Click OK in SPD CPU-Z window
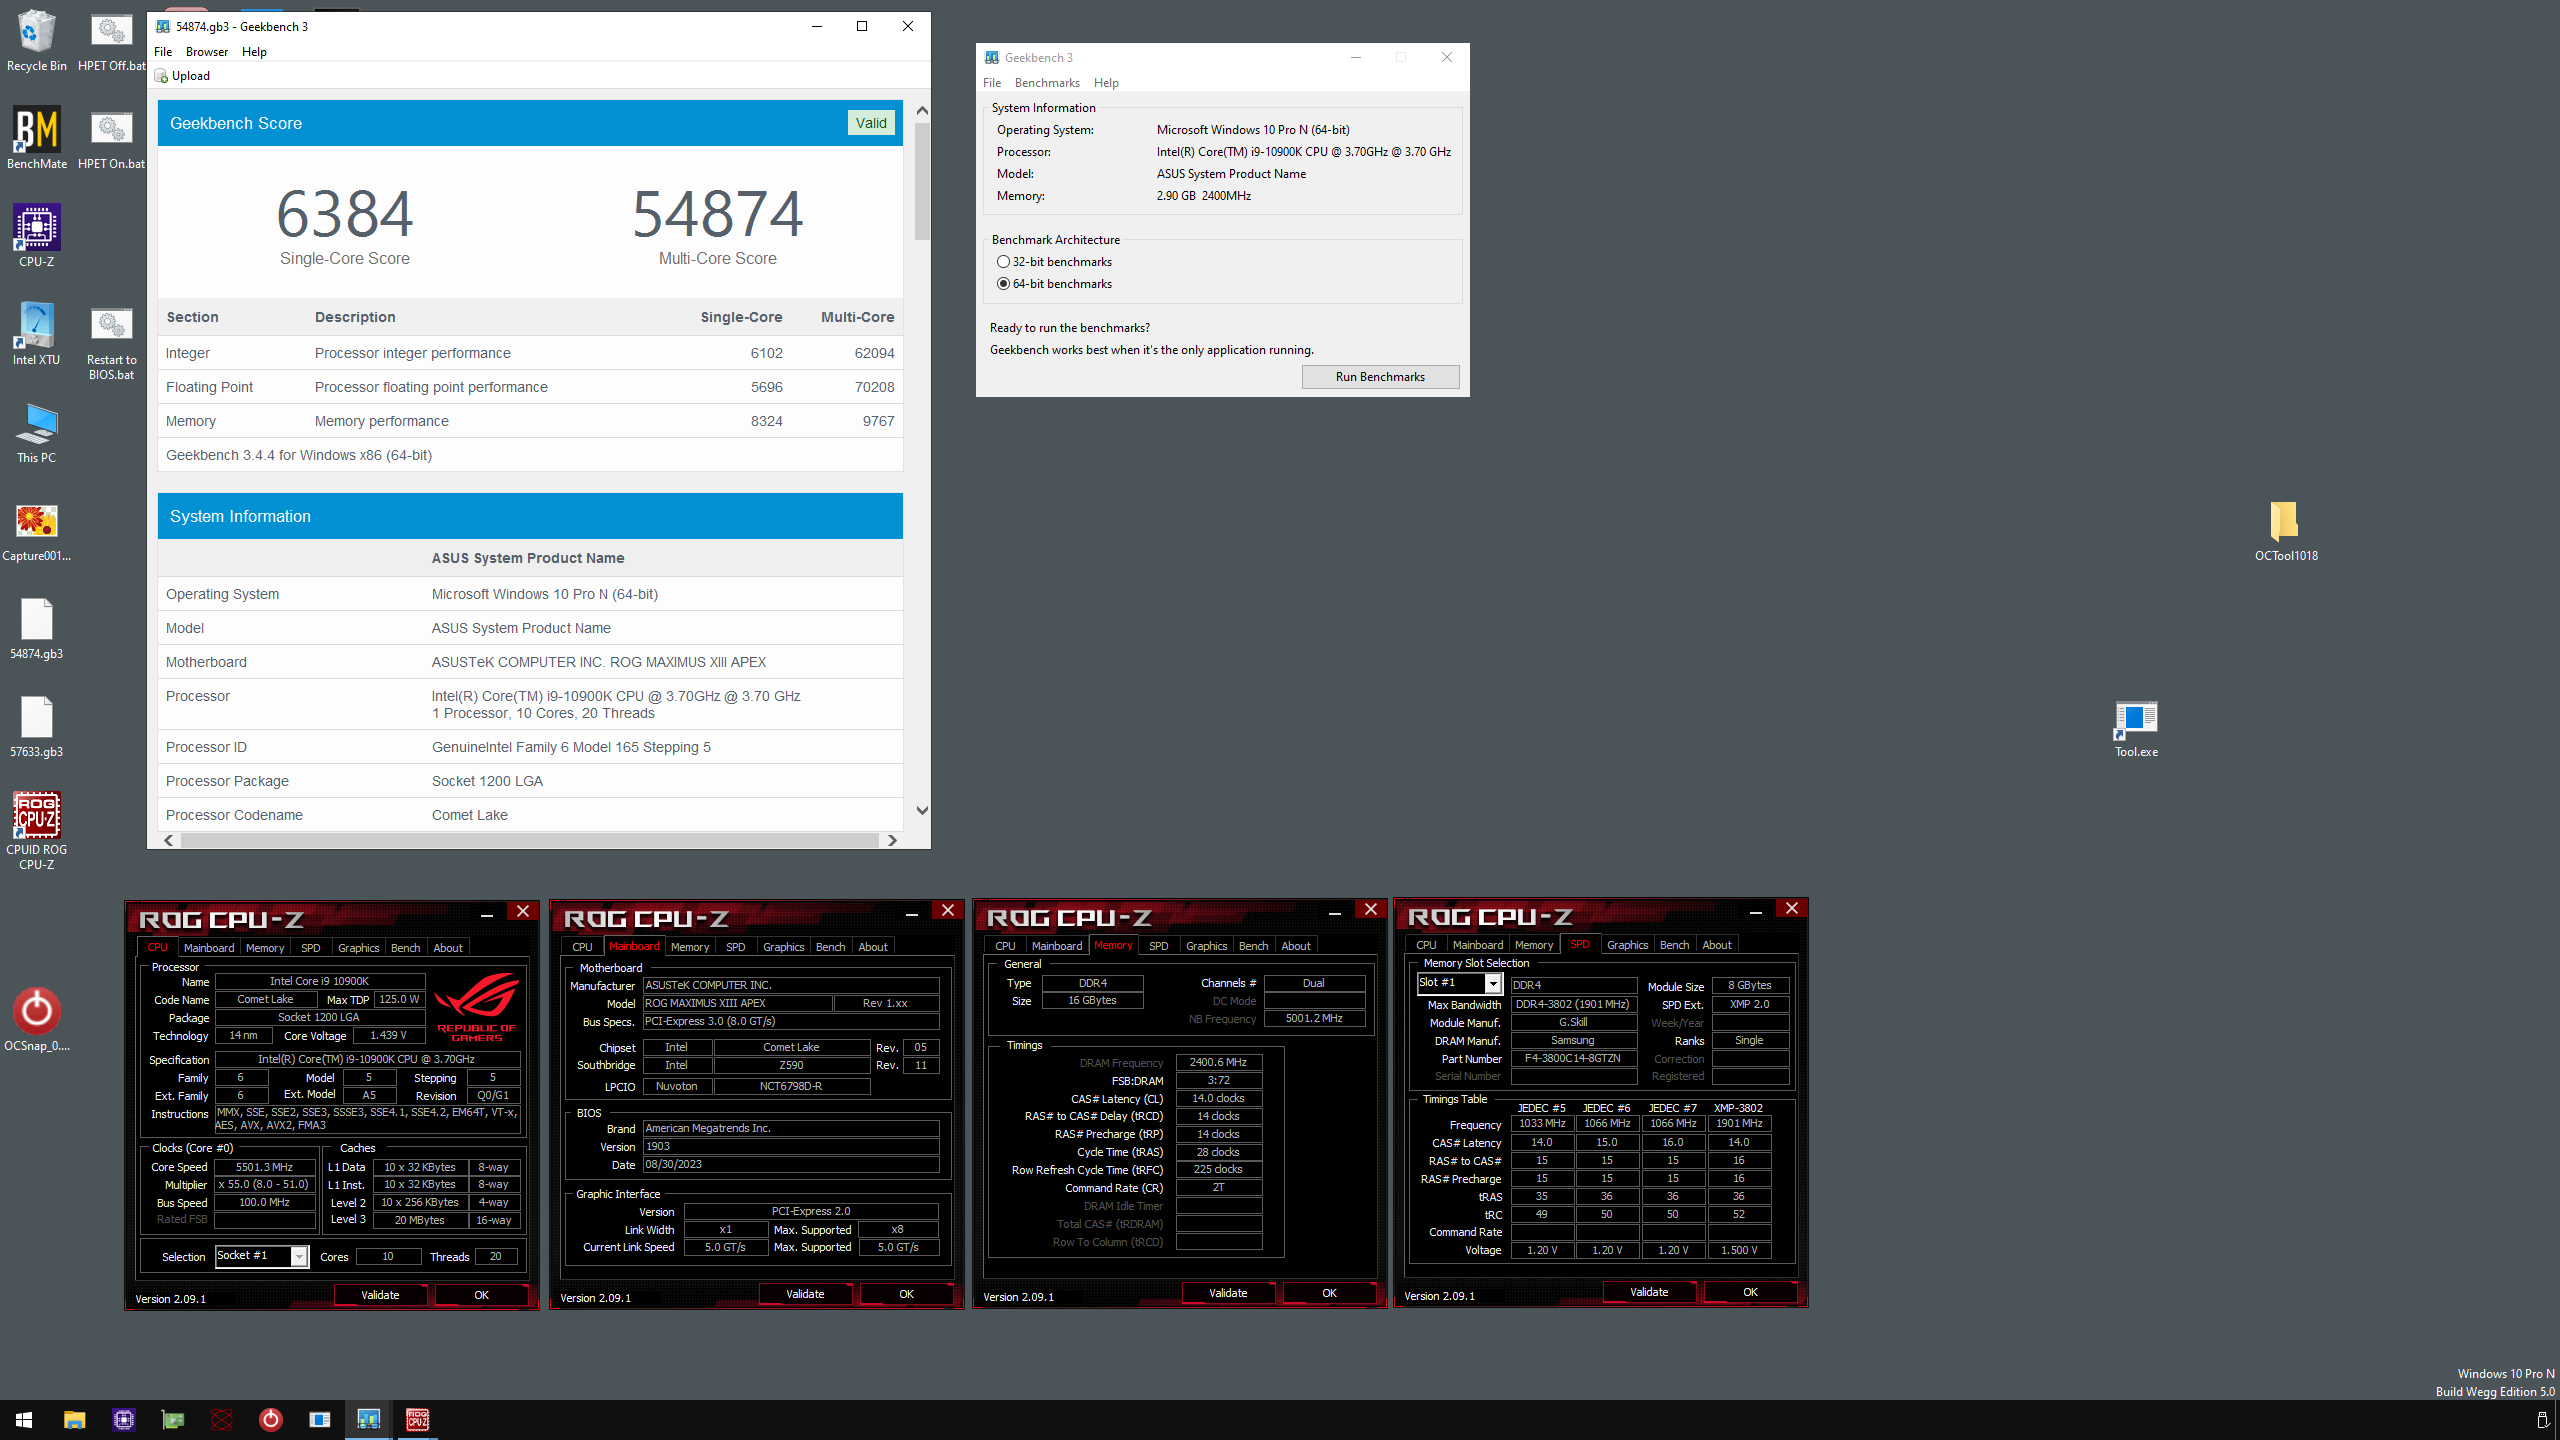 [x=1750, y=1292]
